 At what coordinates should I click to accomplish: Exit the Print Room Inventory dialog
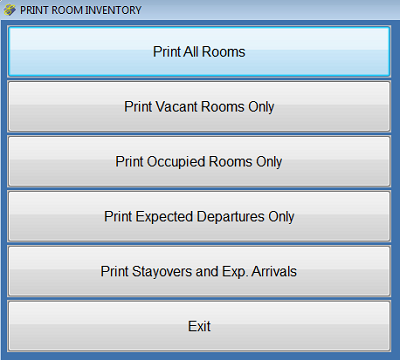click(199, 326)
